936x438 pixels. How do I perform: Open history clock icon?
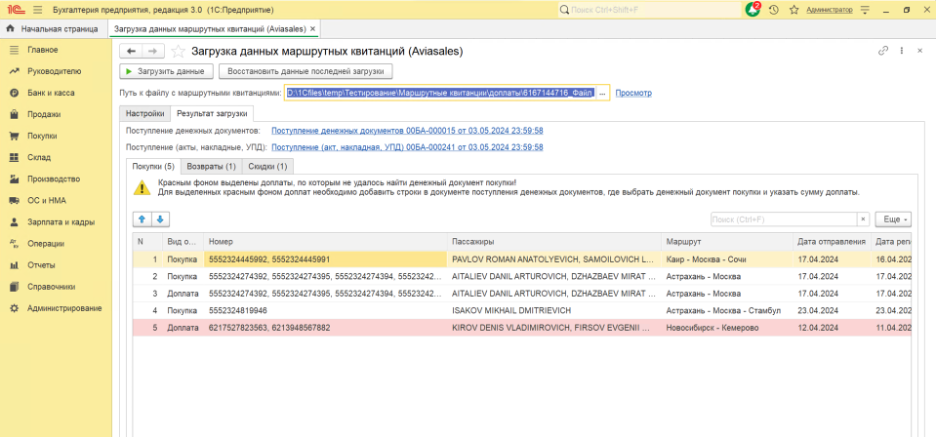pos(774,10)
